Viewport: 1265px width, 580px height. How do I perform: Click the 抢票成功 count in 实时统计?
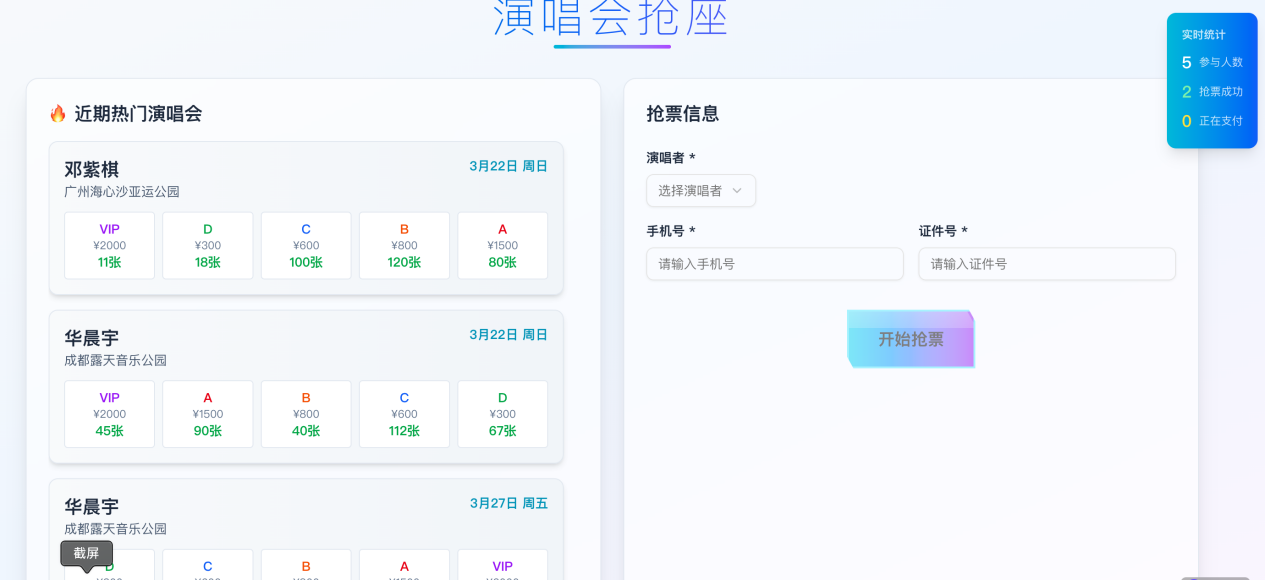coord(1187,92)
